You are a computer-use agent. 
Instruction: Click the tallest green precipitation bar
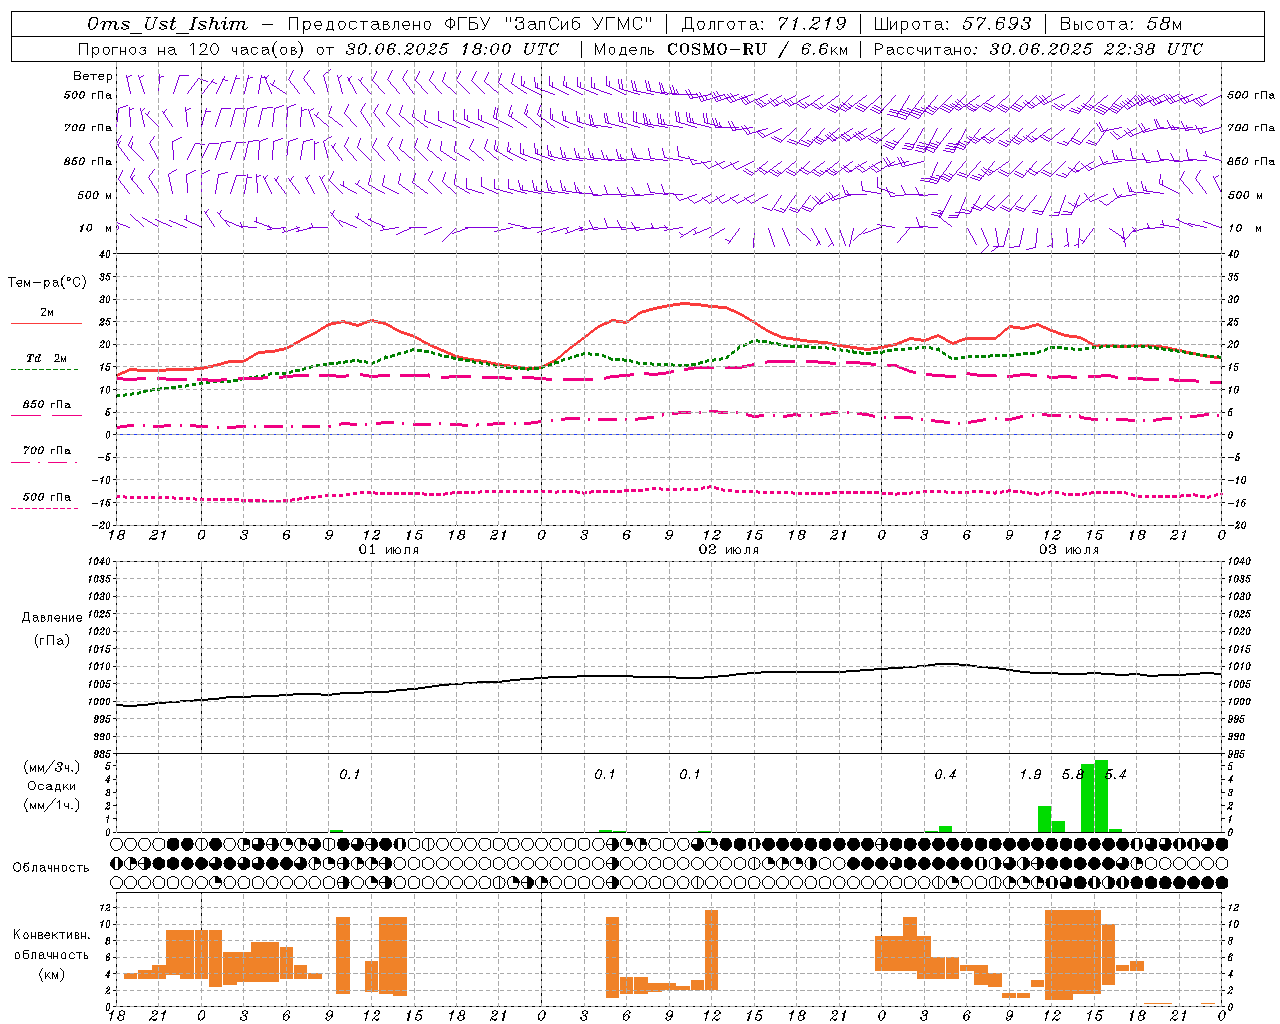click(x=1101, y=796)
